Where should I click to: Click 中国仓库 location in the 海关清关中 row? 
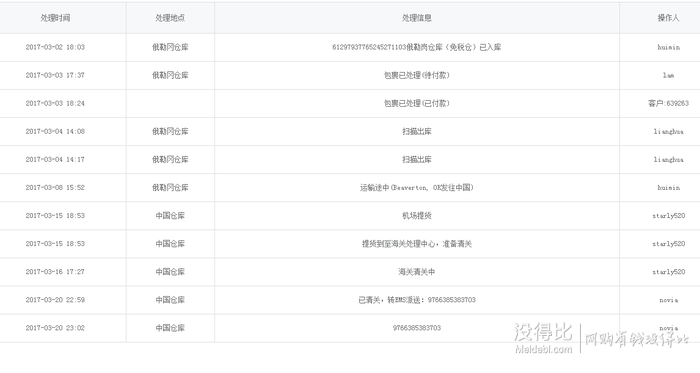pos(170,272)
